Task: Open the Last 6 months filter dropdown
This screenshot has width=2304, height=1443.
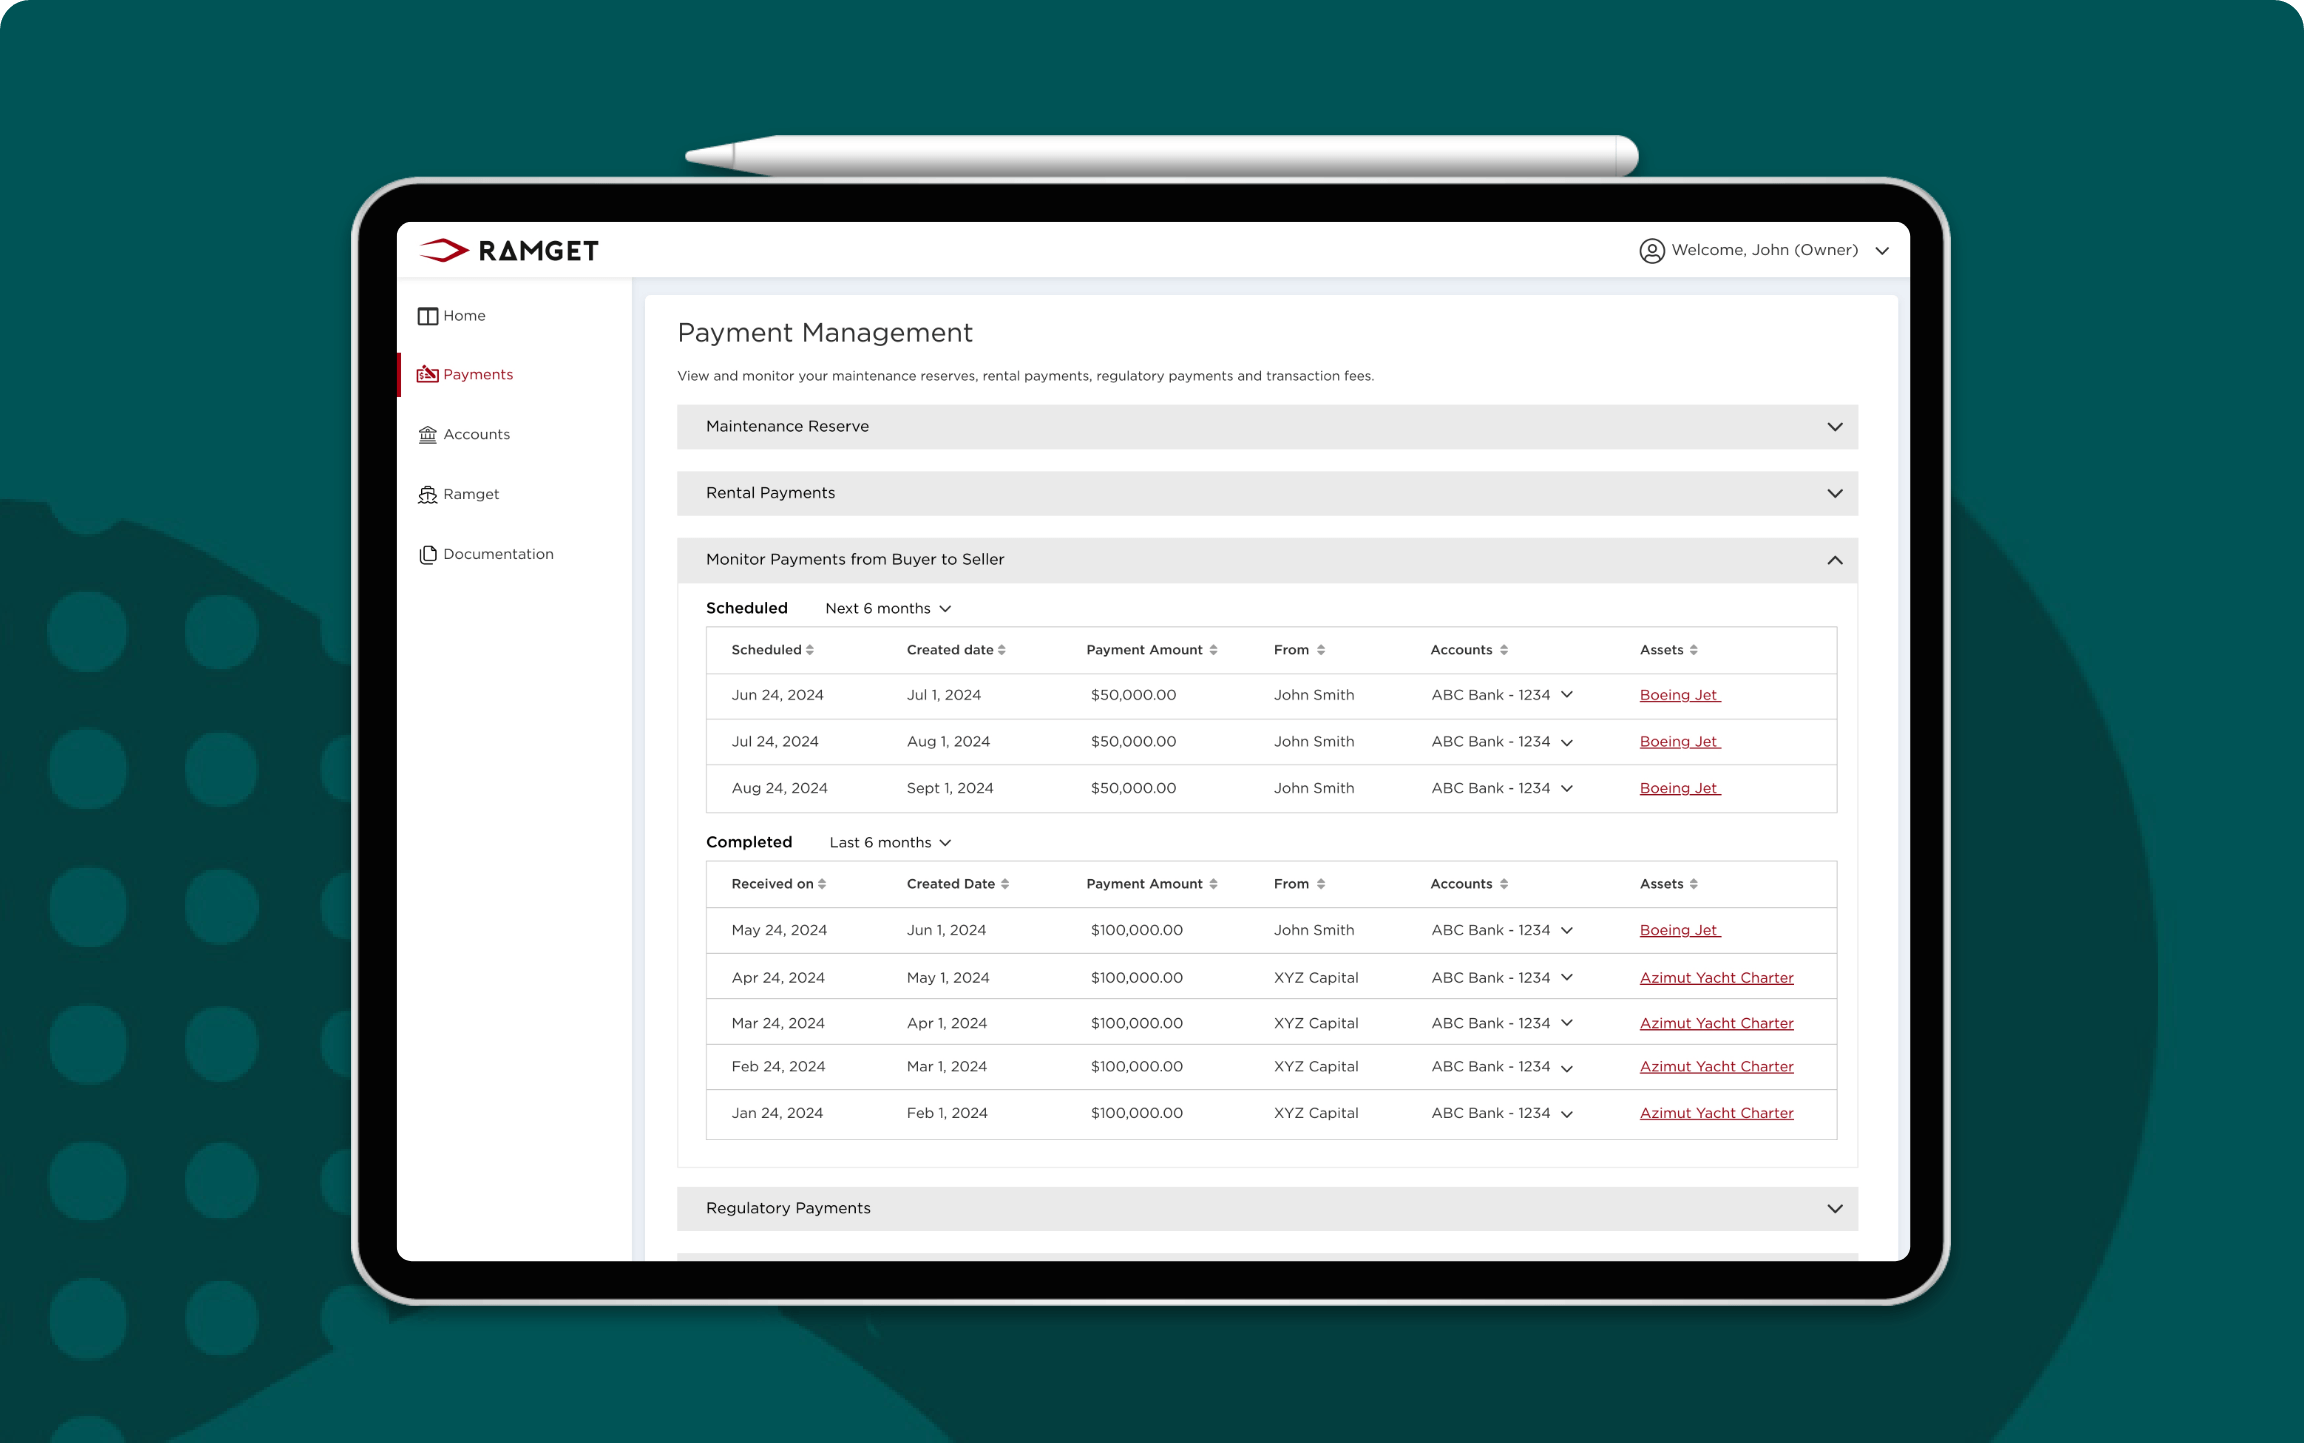Action: [890, 843]
